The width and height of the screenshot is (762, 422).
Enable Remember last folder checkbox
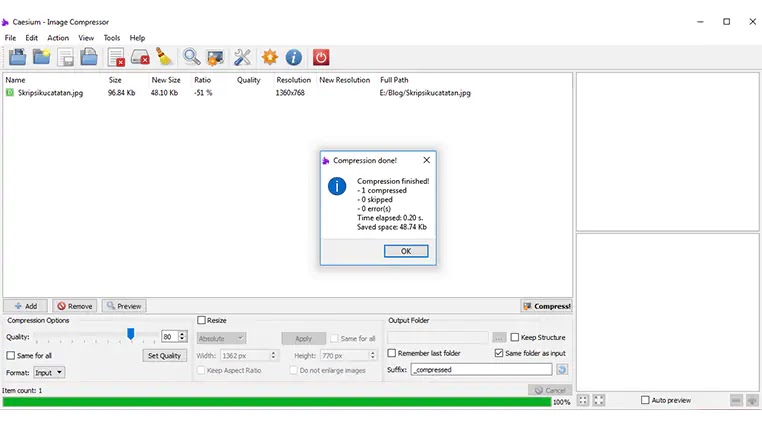point(392,353)
